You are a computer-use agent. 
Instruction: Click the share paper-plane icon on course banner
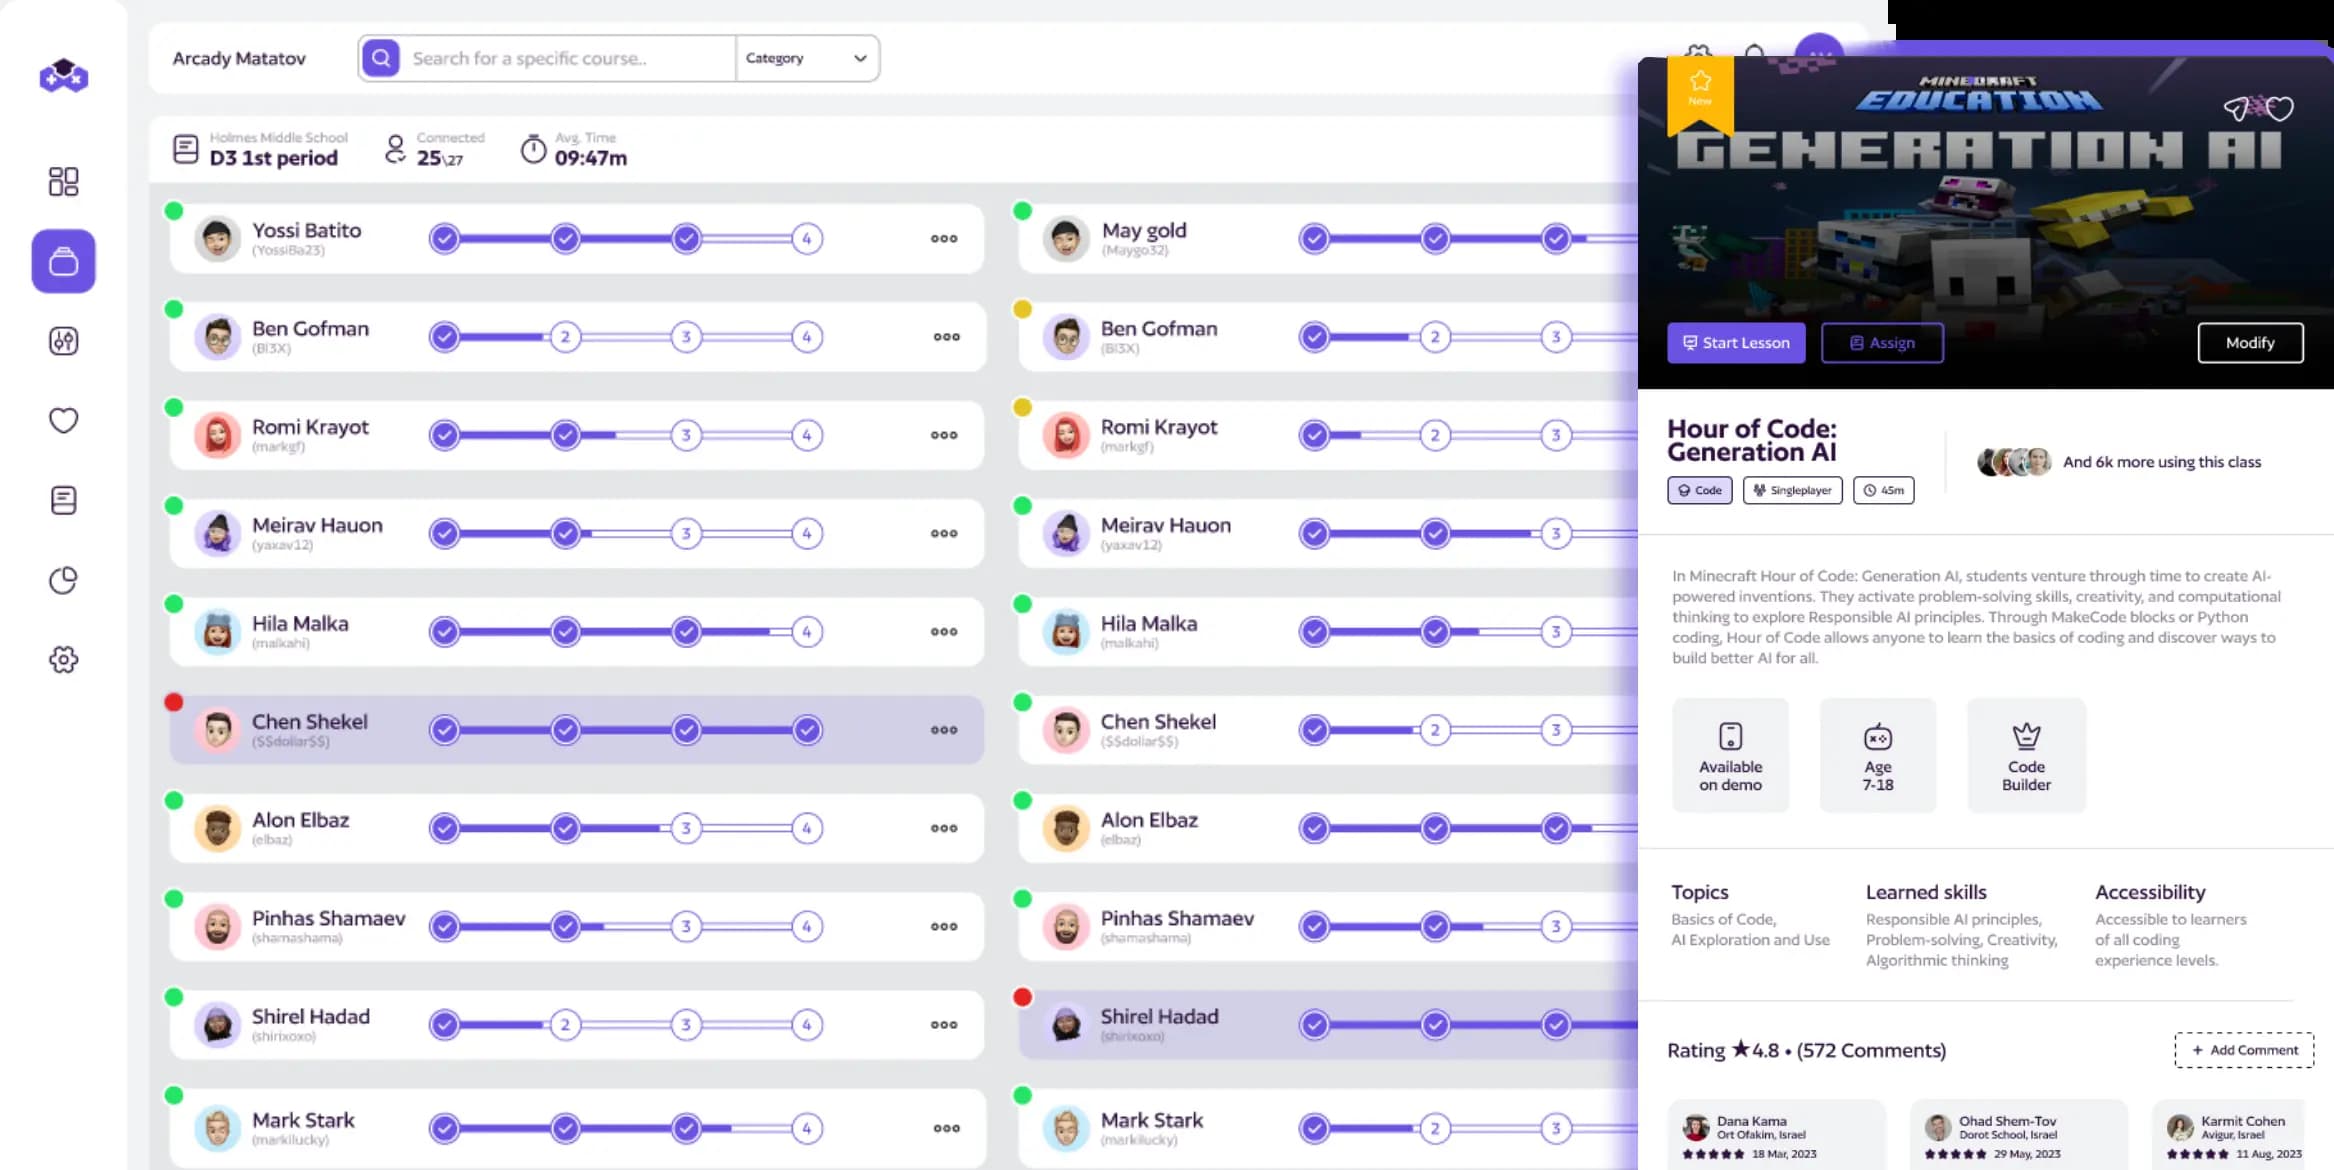[2236, 108]
